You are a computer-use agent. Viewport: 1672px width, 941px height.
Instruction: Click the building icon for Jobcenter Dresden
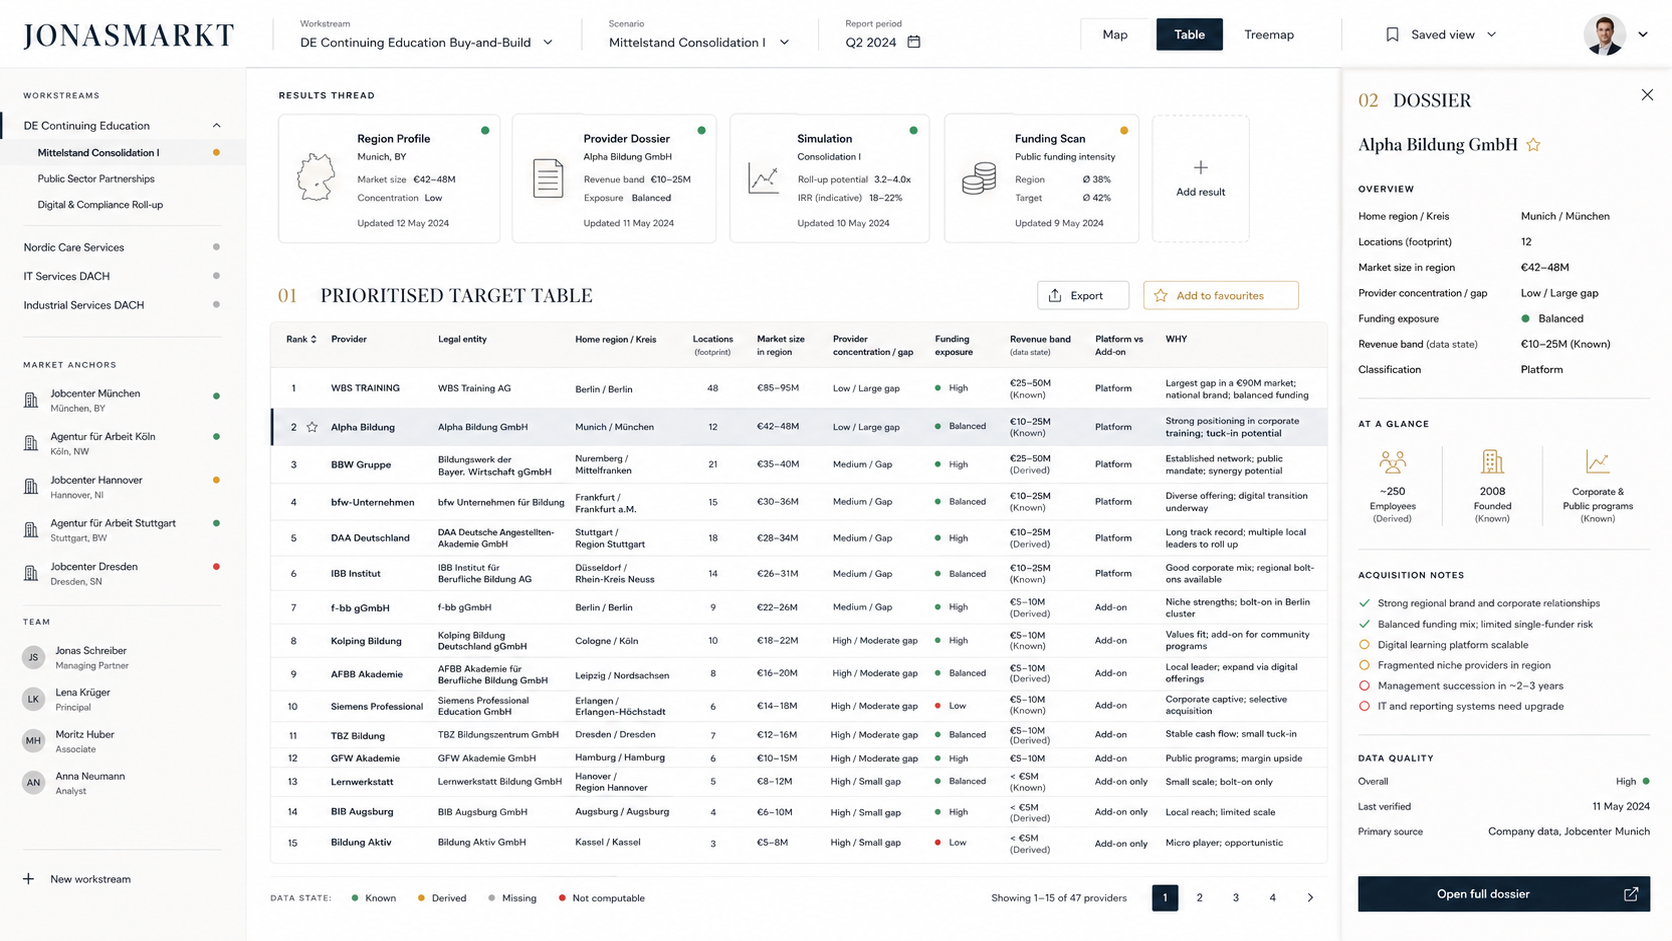point(31,573)
